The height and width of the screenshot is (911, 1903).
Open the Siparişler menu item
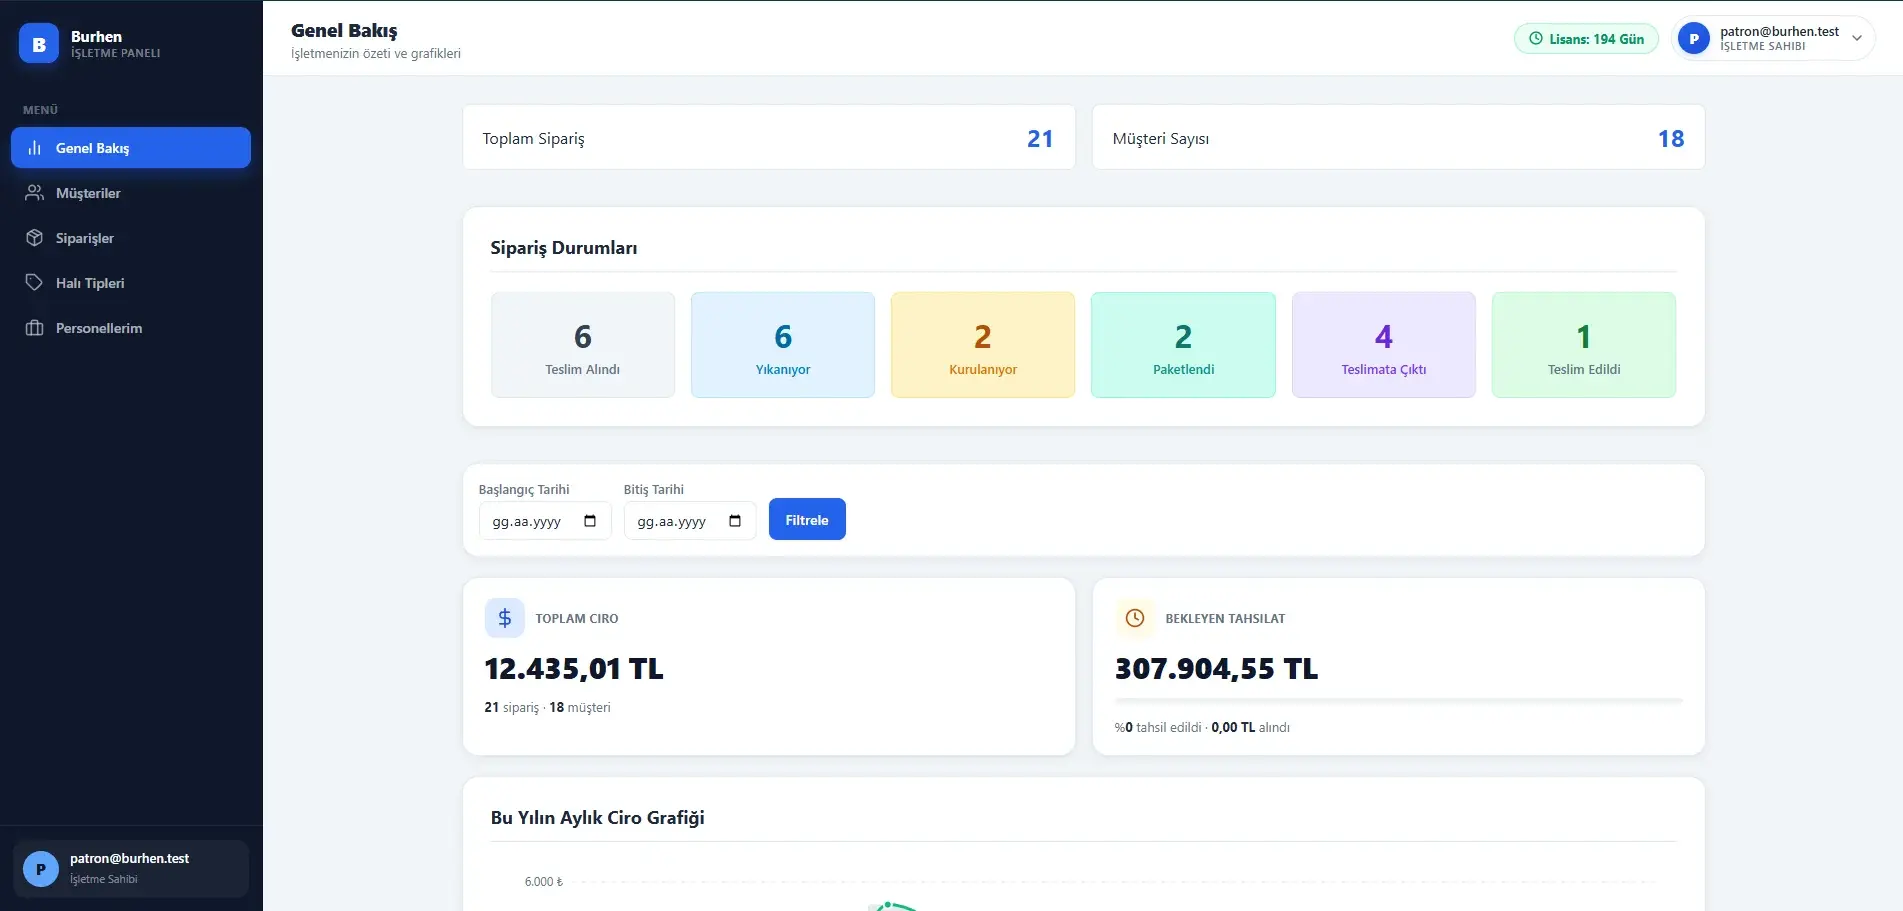click(x=131, y=238)
